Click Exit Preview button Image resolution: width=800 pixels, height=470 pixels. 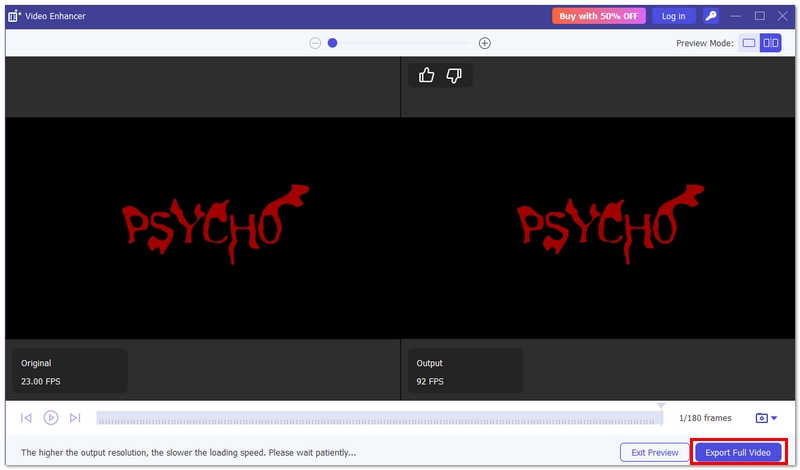coord(655,453)
